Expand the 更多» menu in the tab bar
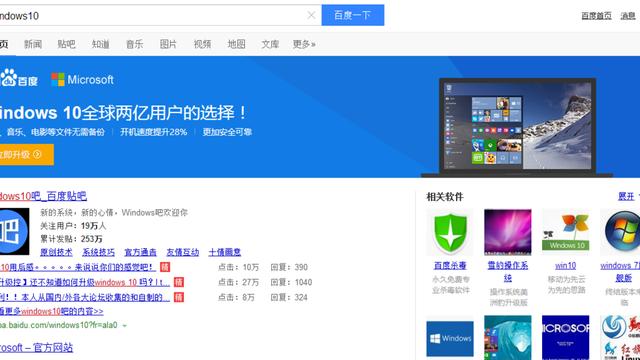Viewport: 640px width, 360px height. click(x=304, y=44)
